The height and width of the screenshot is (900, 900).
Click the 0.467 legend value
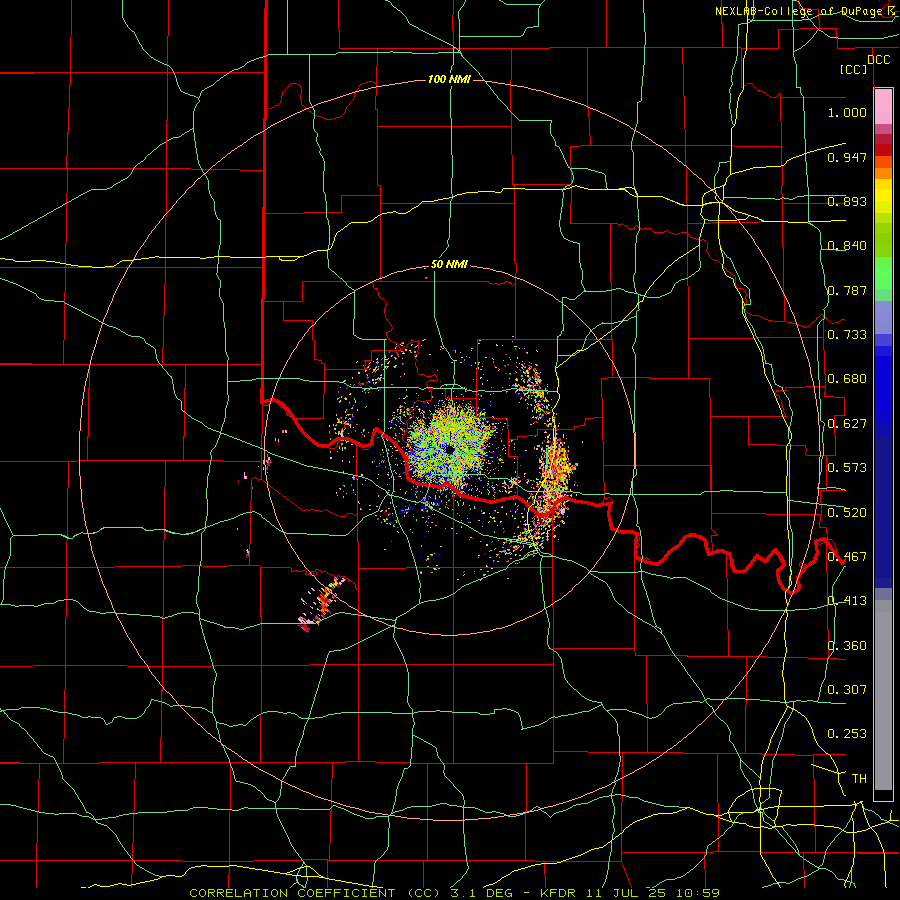[x=847, y=557]
